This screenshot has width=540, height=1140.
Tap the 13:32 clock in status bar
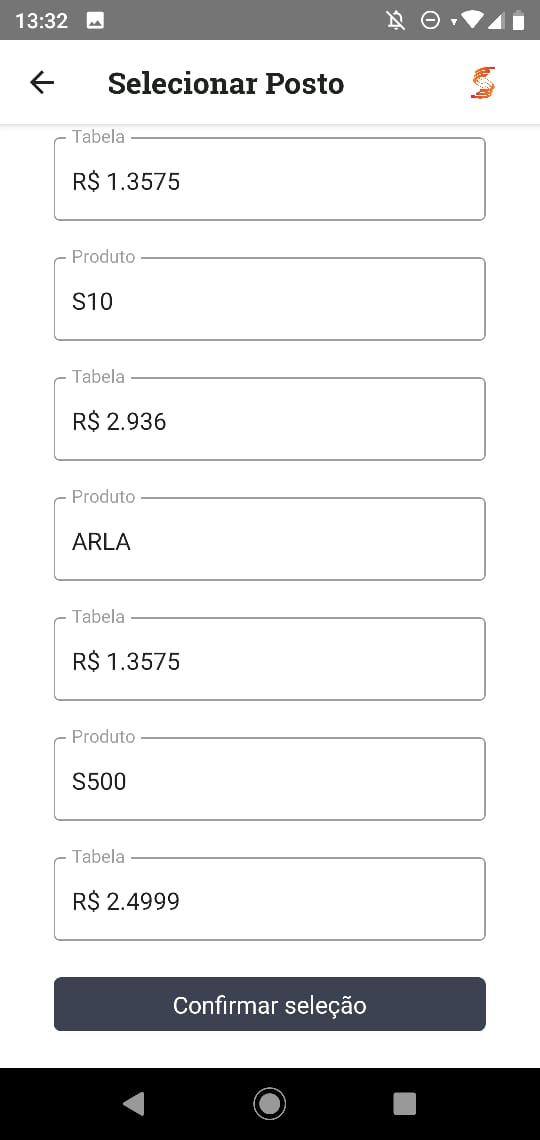(41, 20)
